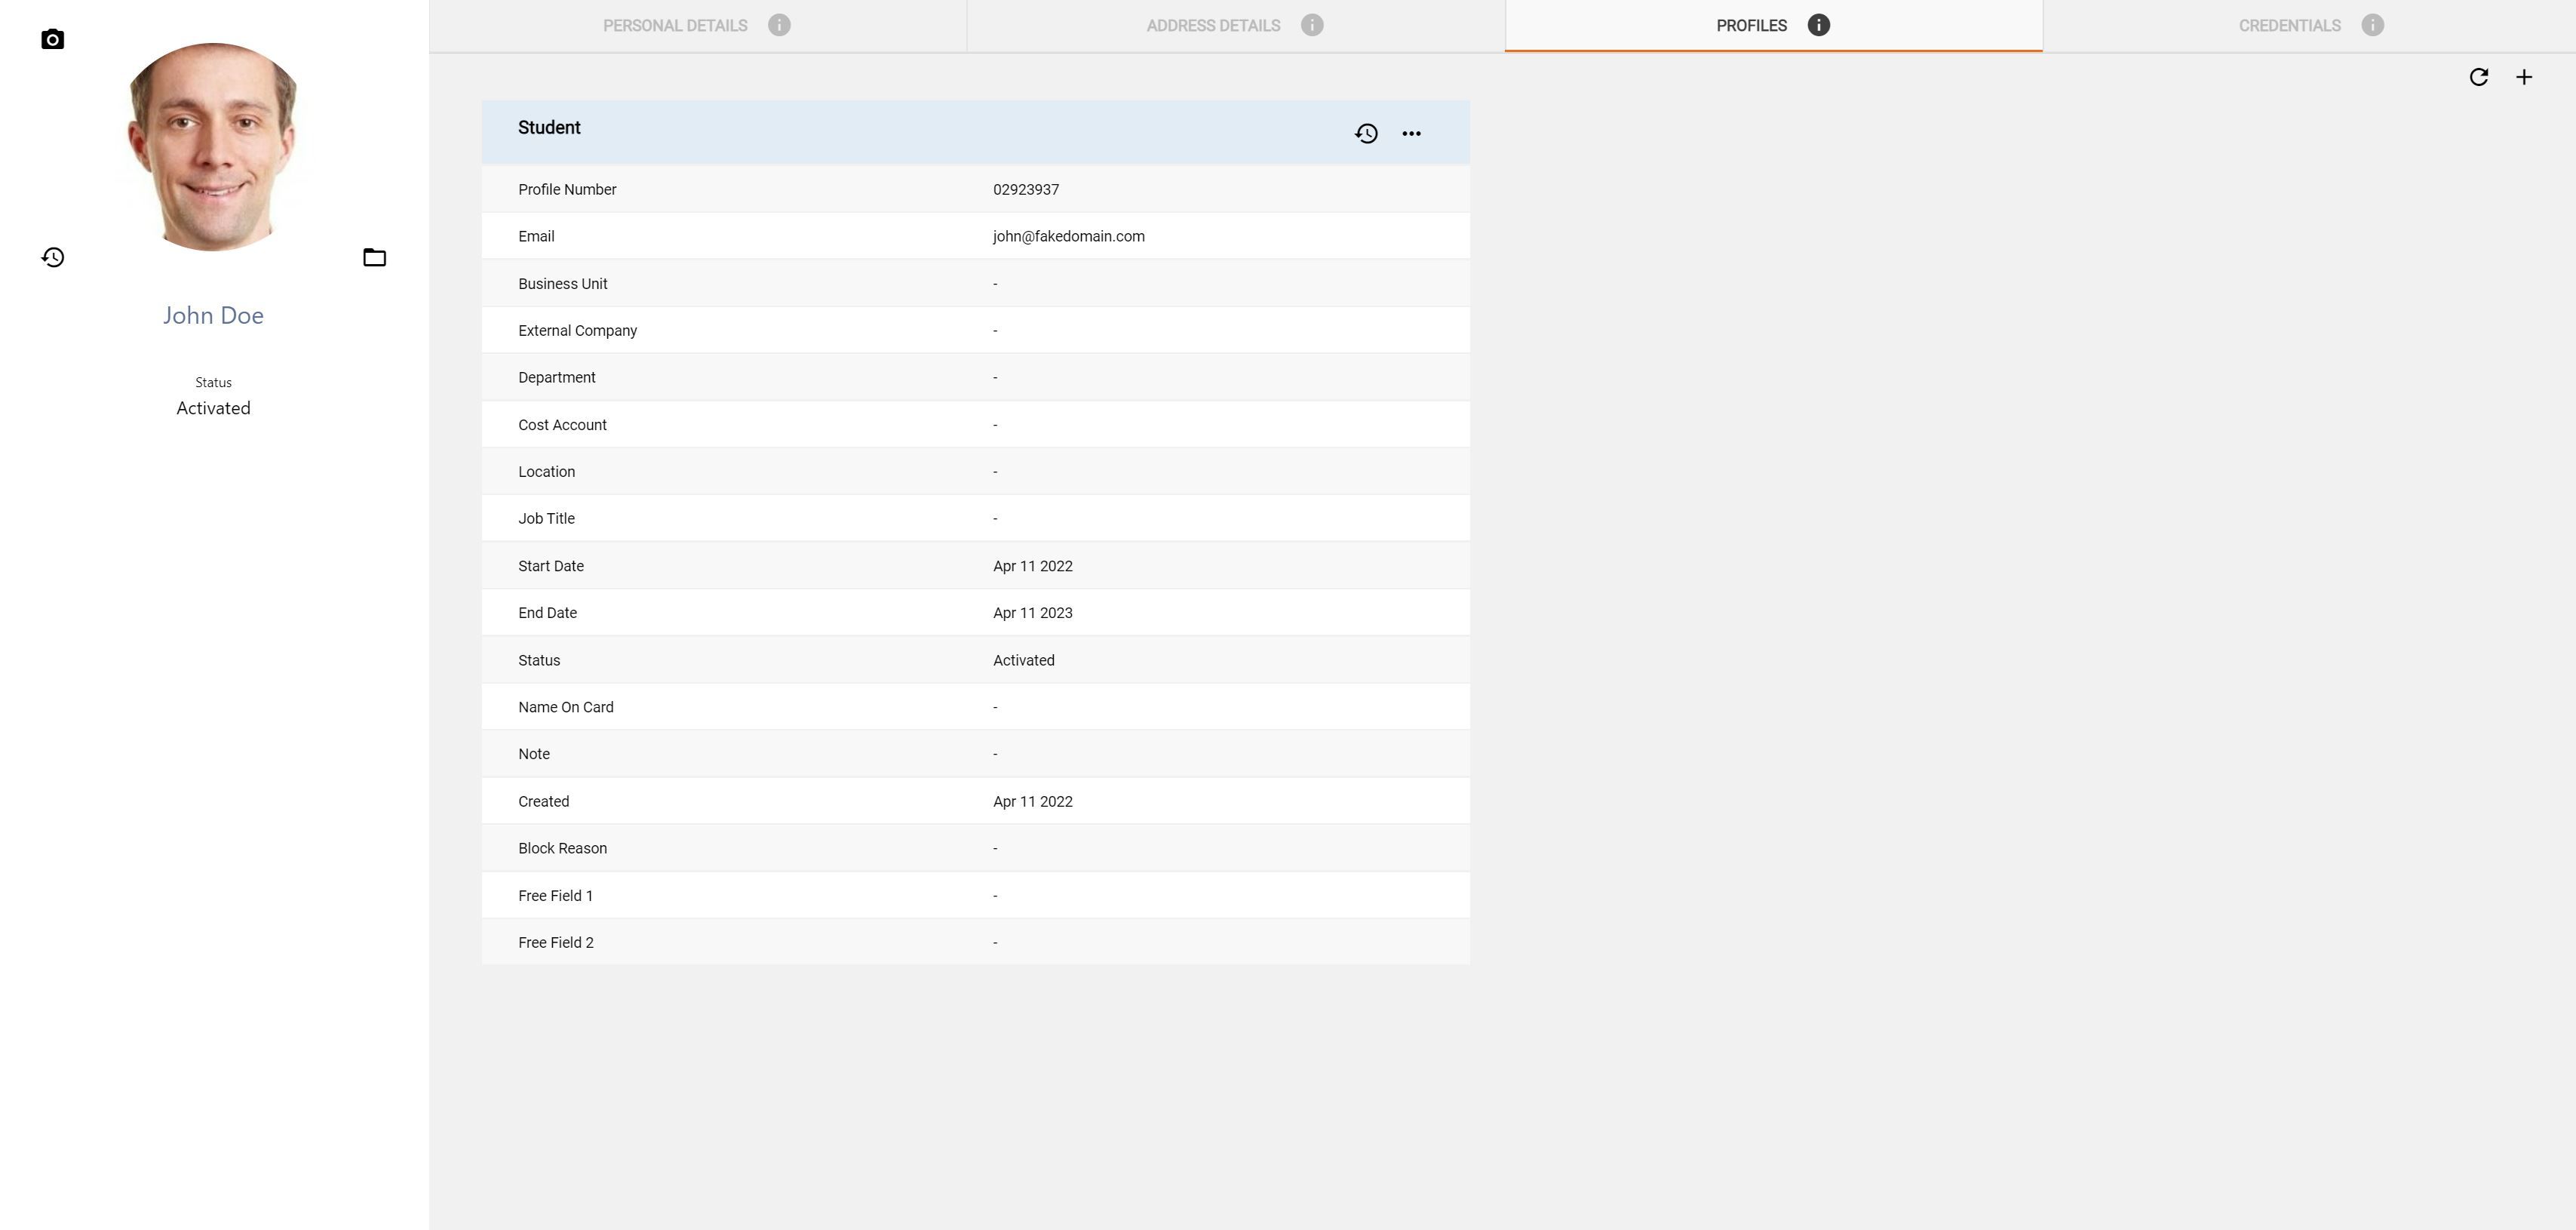Click the Cost Account label

point(562,425)
